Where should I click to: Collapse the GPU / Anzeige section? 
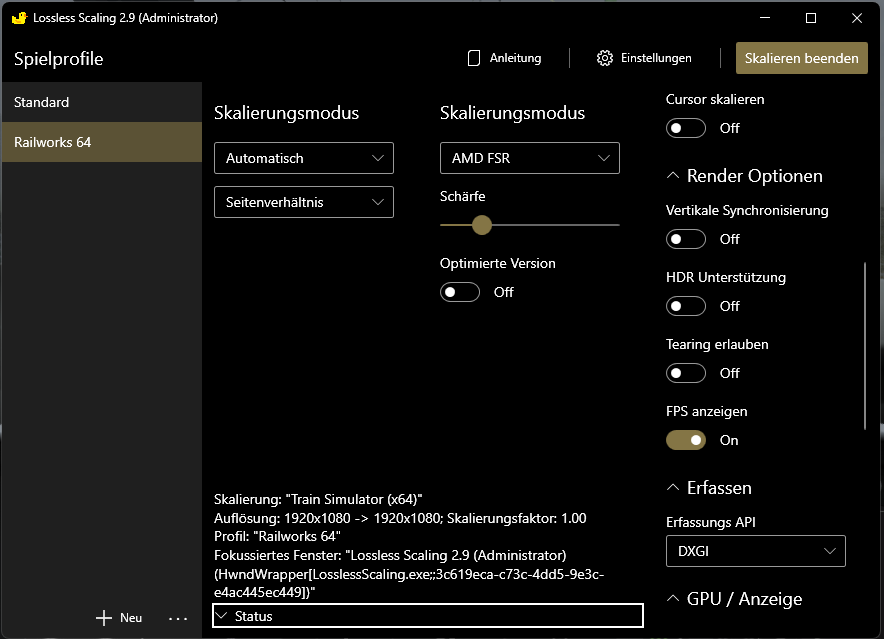[734, 599]
